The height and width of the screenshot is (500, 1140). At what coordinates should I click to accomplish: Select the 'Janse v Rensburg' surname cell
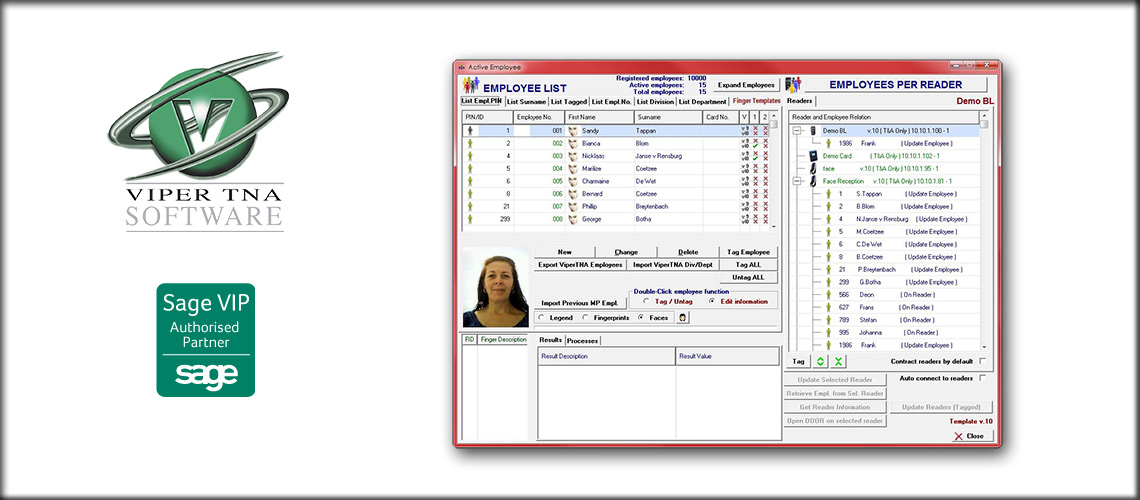(667, 156)
